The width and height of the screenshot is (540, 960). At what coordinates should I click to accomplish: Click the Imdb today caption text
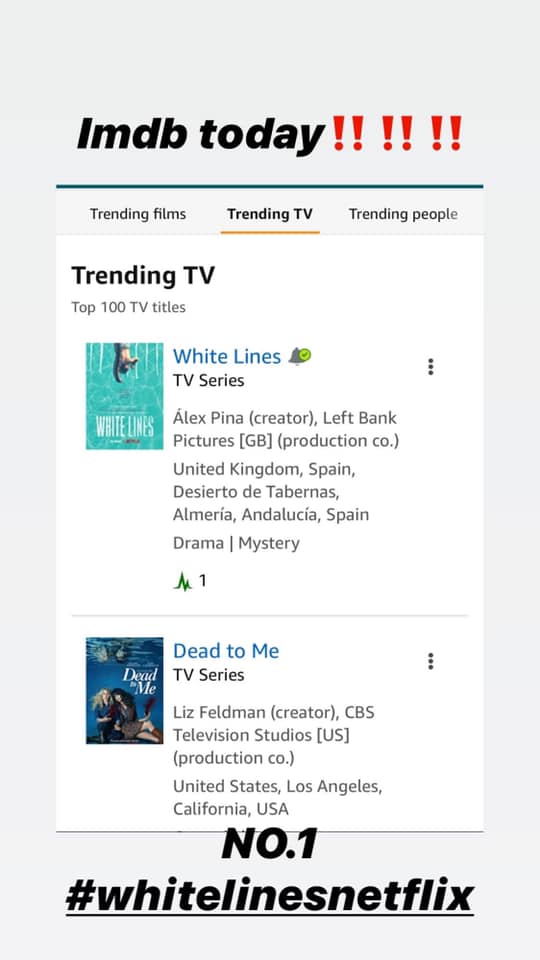pos(201,134)
